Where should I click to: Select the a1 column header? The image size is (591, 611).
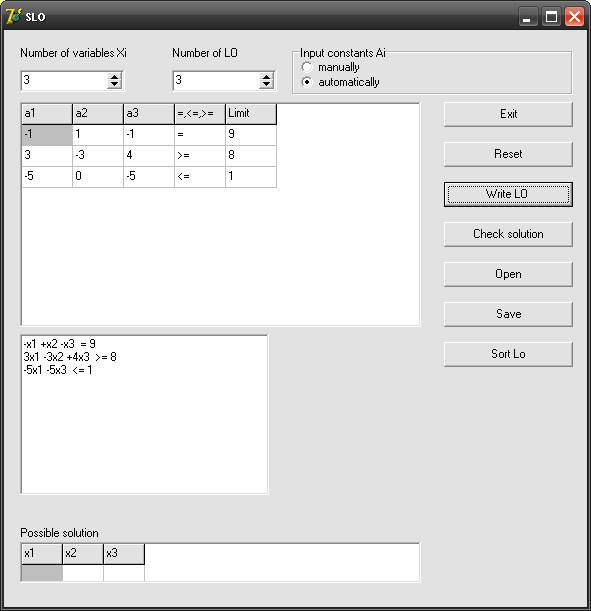coord(47,114)
